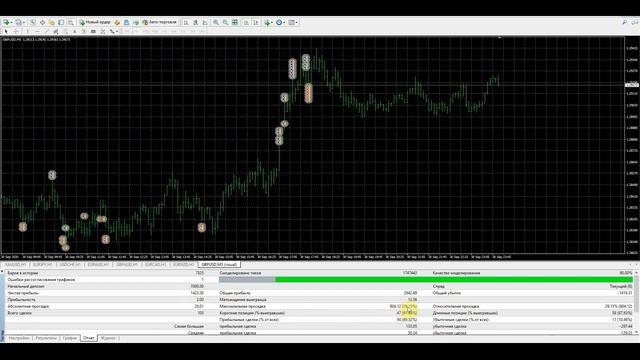The height and width of the screenshot is (360, 640).
Task: Click the GBPUSD,M5 chart title text
Action: click(x=36, y=40)
